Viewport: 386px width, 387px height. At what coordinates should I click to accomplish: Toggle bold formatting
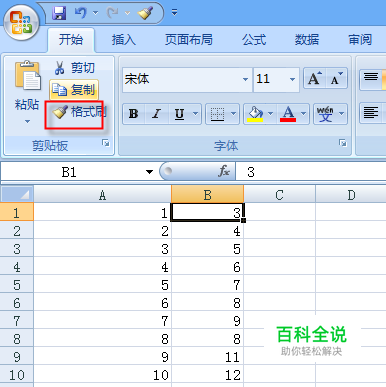[134, 114]
